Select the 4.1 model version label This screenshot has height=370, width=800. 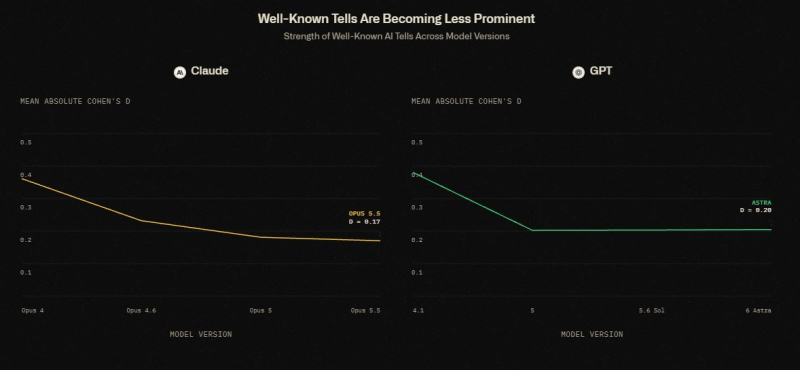pos(418,310)
